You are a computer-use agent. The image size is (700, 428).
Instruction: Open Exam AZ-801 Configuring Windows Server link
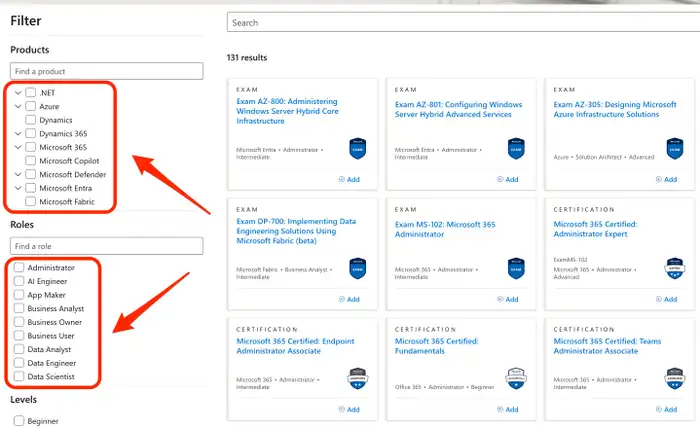(x=458, y=109)
